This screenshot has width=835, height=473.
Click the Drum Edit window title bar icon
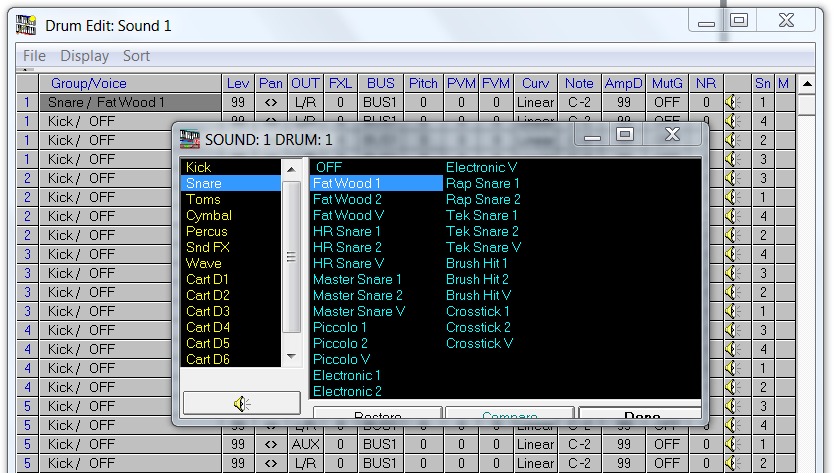click(x=27, y=25)
